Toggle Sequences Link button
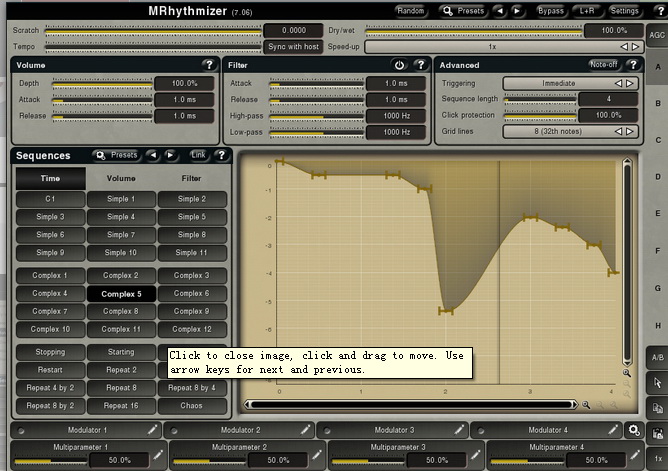The height and width of the screenshot is (471, 668). [x=198, y=155]
